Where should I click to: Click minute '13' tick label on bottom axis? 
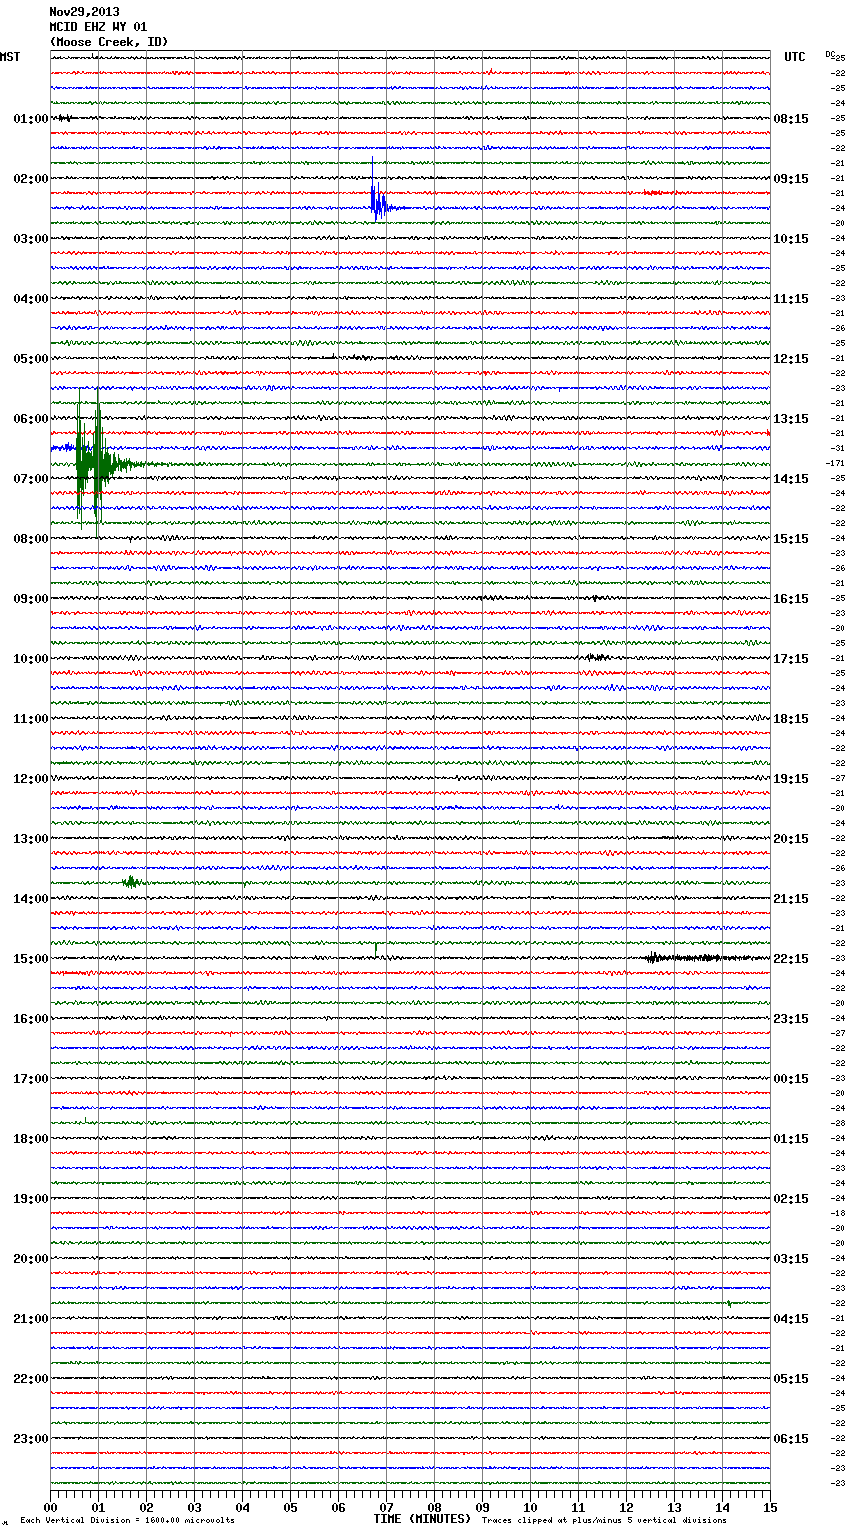pos(674,1507)
